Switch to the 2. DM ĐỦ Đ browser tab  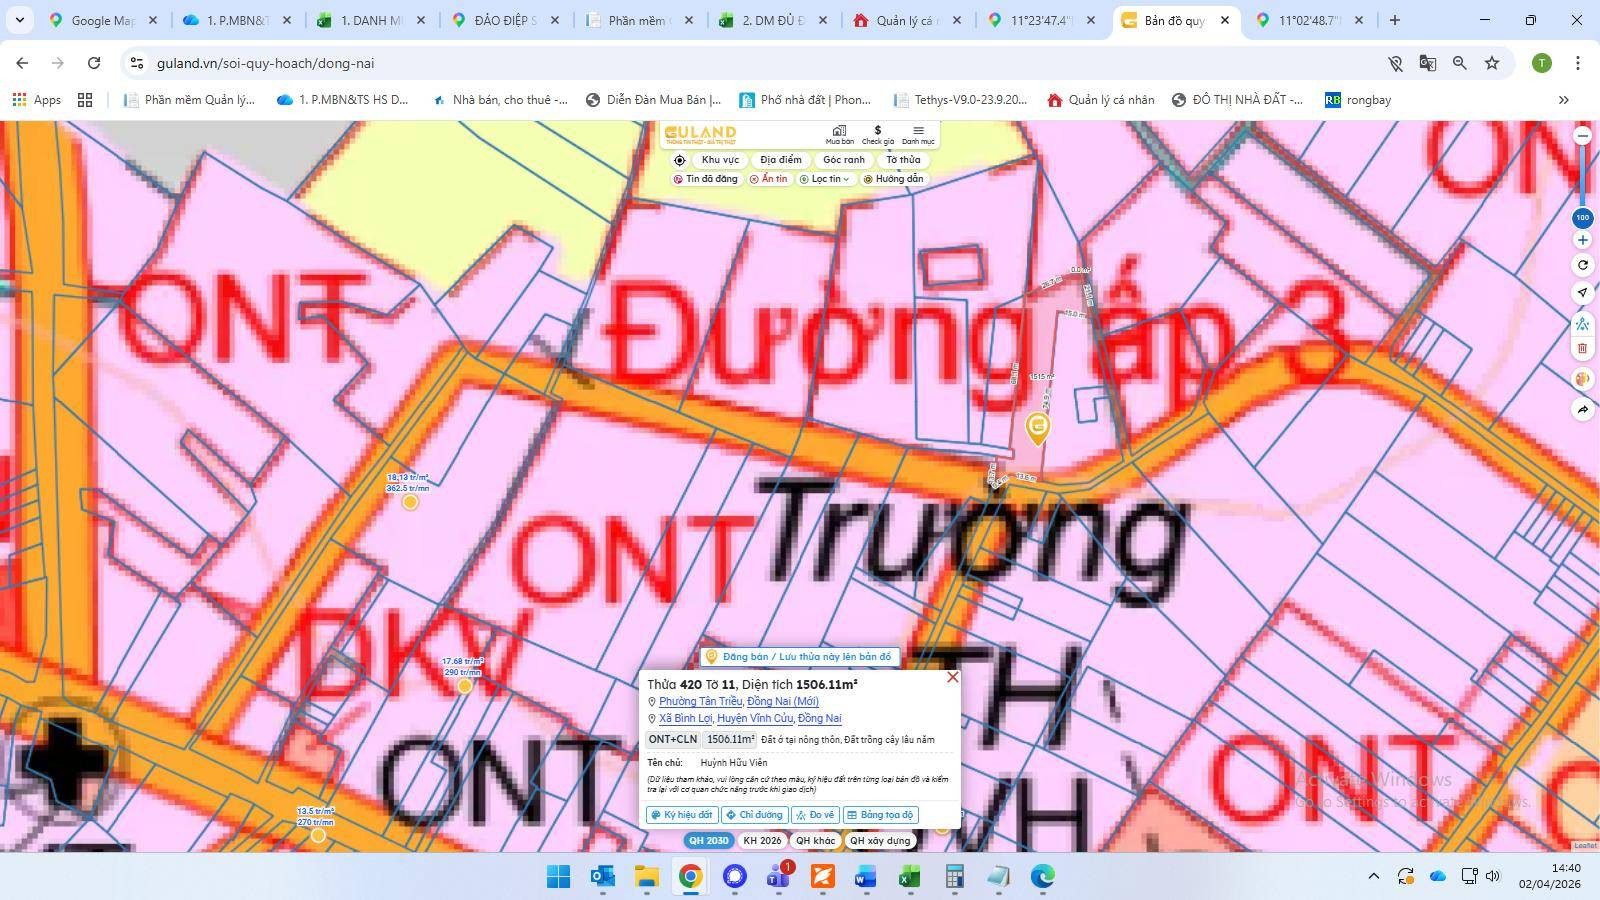773,20
